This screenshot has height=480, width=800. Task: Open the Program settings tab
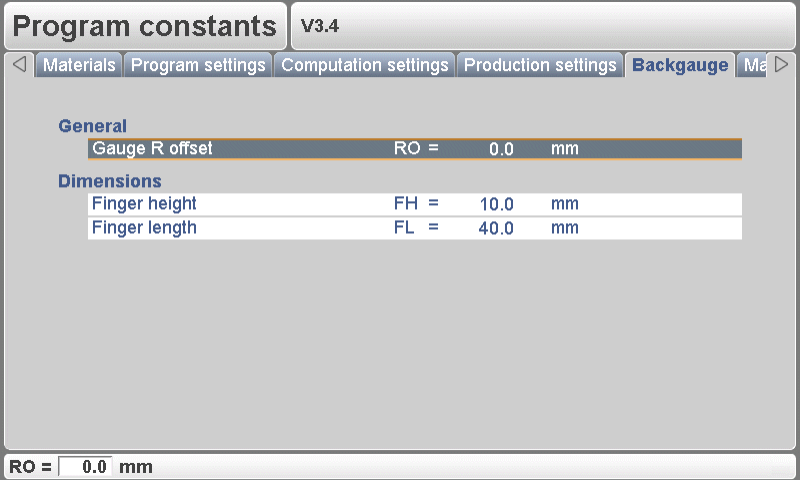[199, 66]
